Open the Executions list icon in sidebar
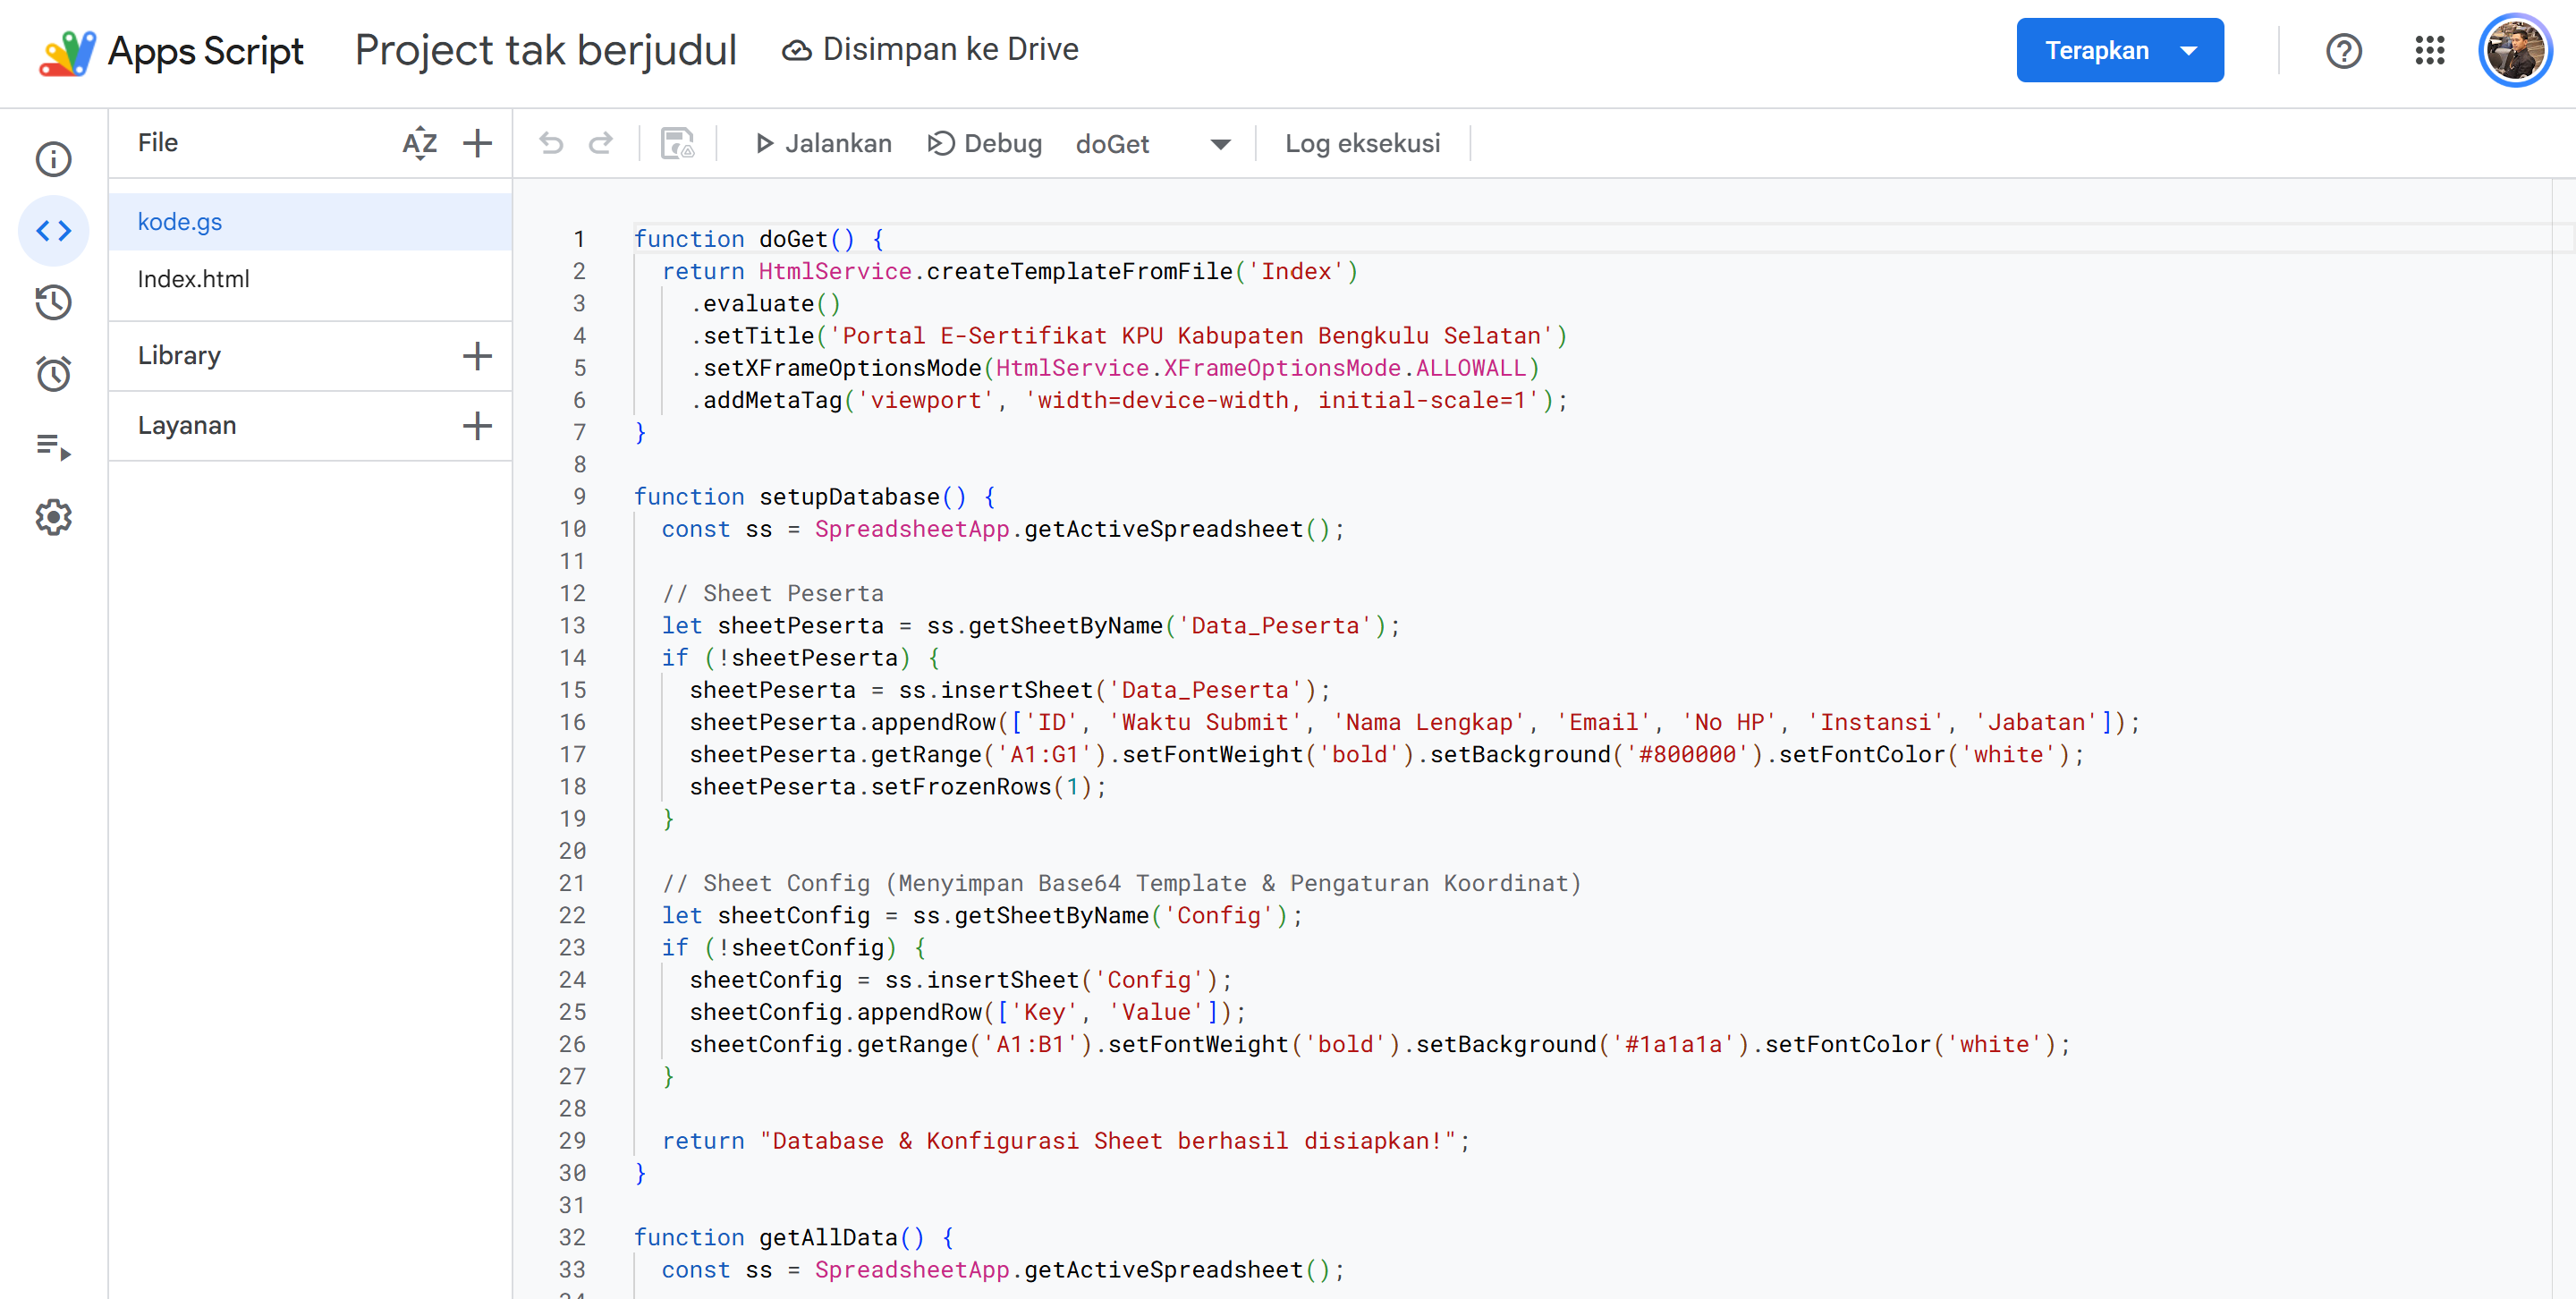 click(x=54, y=446)
